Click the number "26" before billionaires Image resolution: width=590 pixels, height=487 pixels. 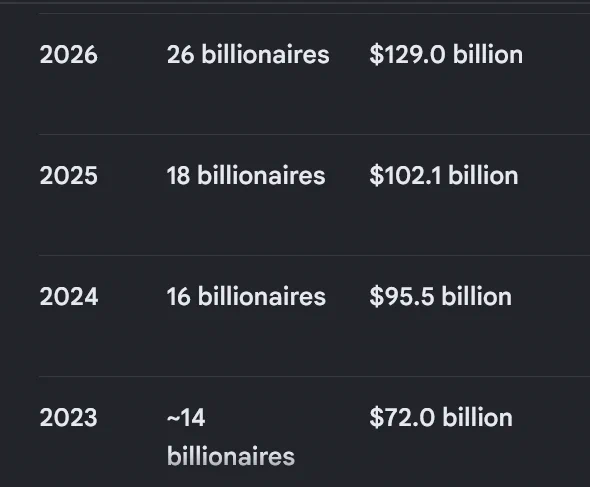pos(181,55)
